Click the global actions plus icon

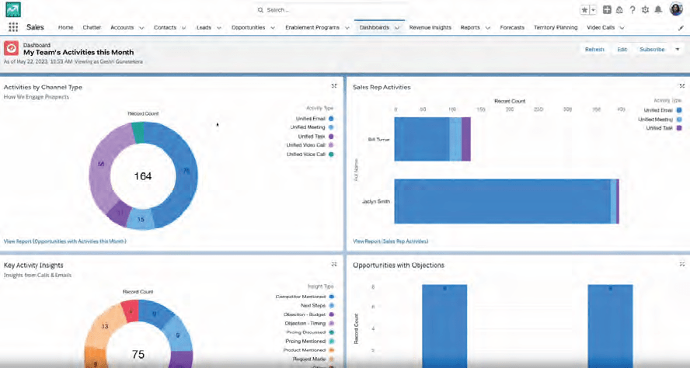tap(607, 10)
